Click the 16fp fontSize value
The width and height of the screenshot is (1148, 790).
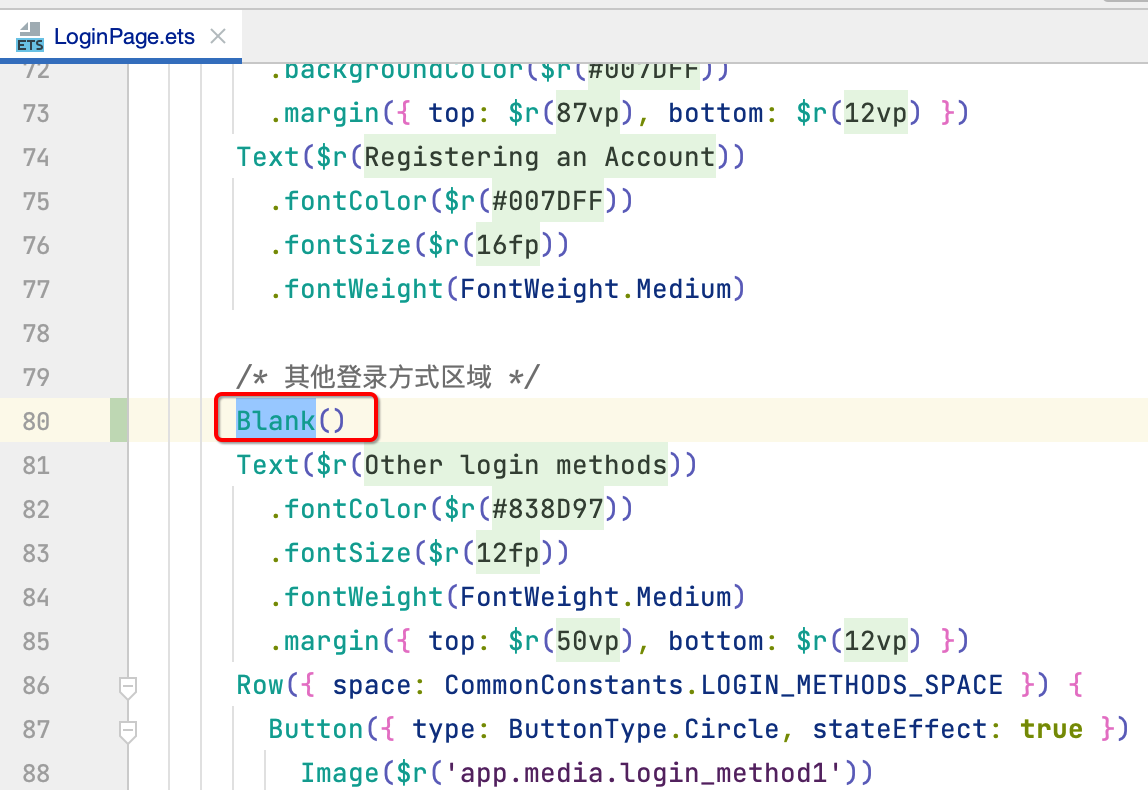click(508, 245)
